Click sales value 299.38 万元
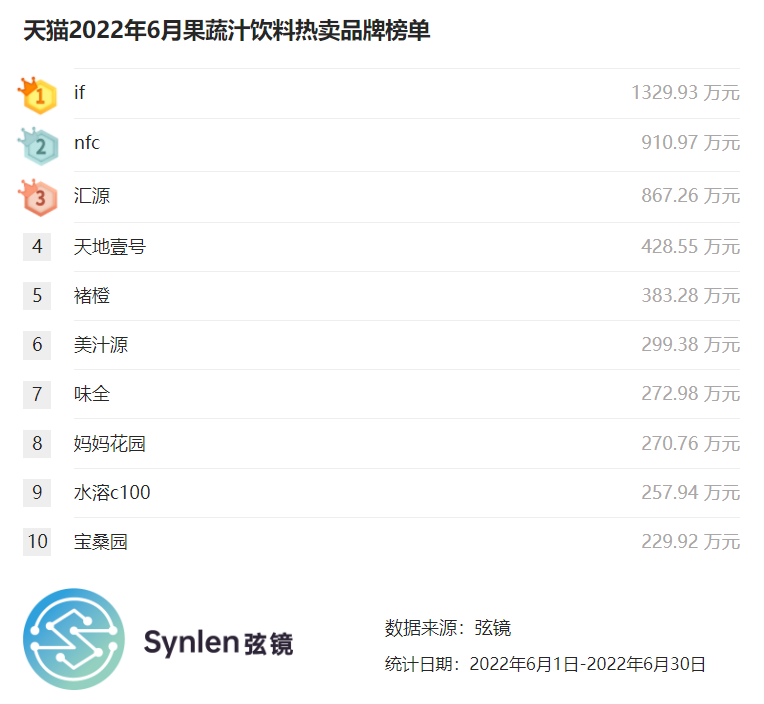This screenshot has width=764, height=704. (690, 345)
